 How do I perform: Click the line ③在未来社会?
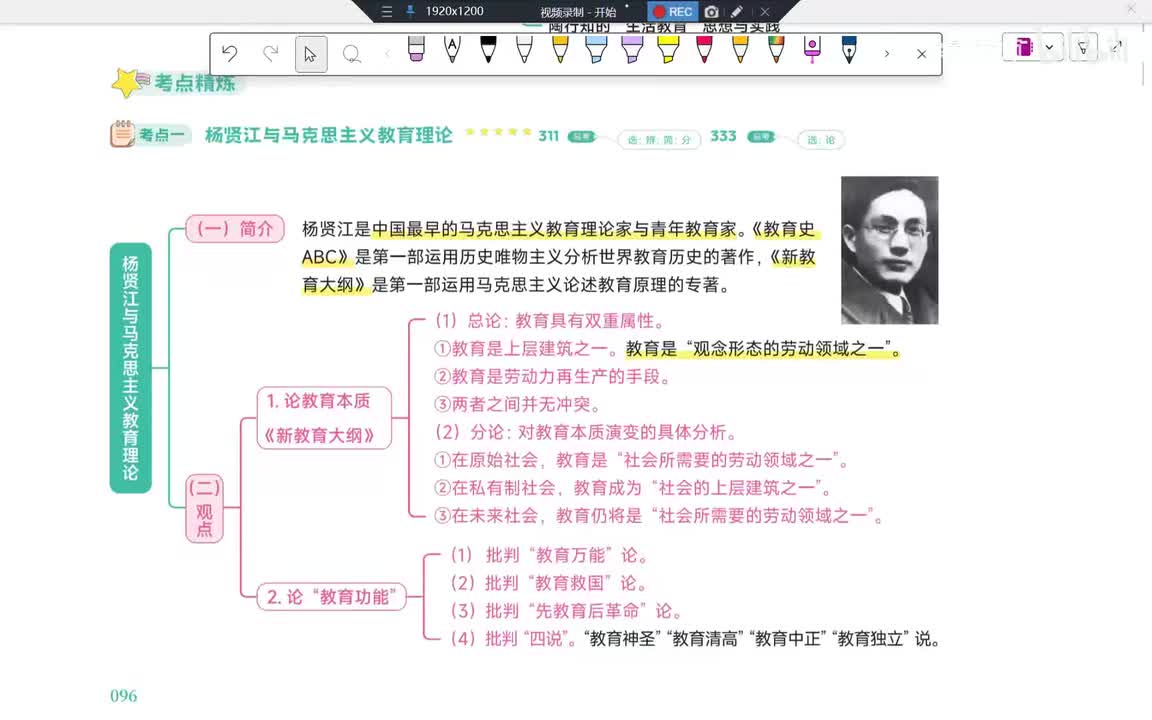click(659, 516)
